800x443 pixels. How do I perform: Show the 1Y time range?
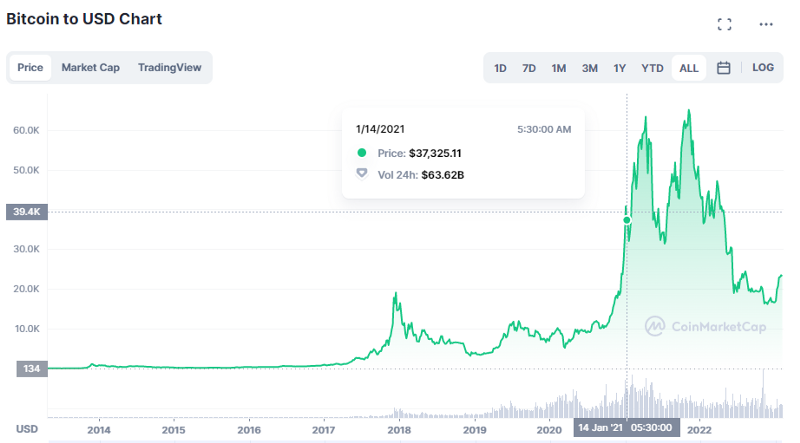tap(620, 68)
